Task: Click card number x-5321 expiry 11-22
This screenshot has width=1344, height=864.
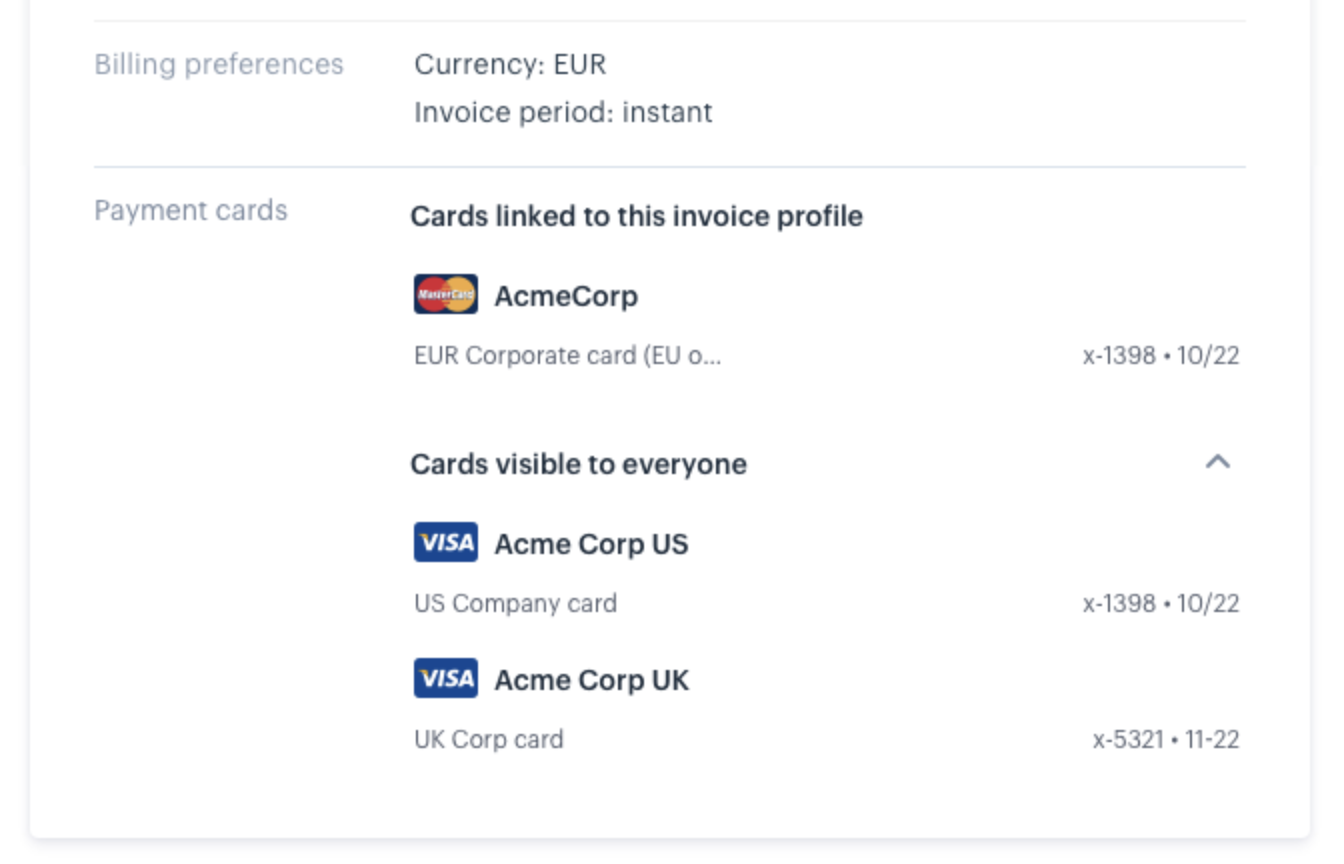Action: pos(1166,740)
